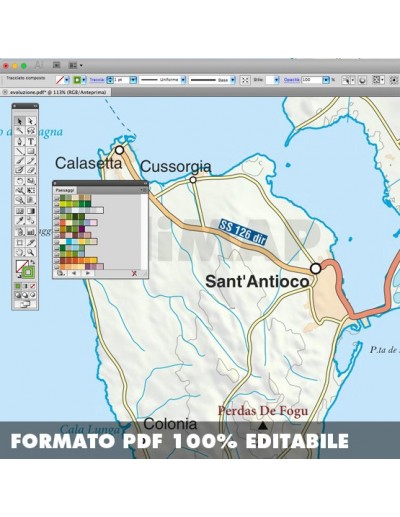Select the Eyedropper tool
Screen dimensions: 400x517
pos(20,221)
